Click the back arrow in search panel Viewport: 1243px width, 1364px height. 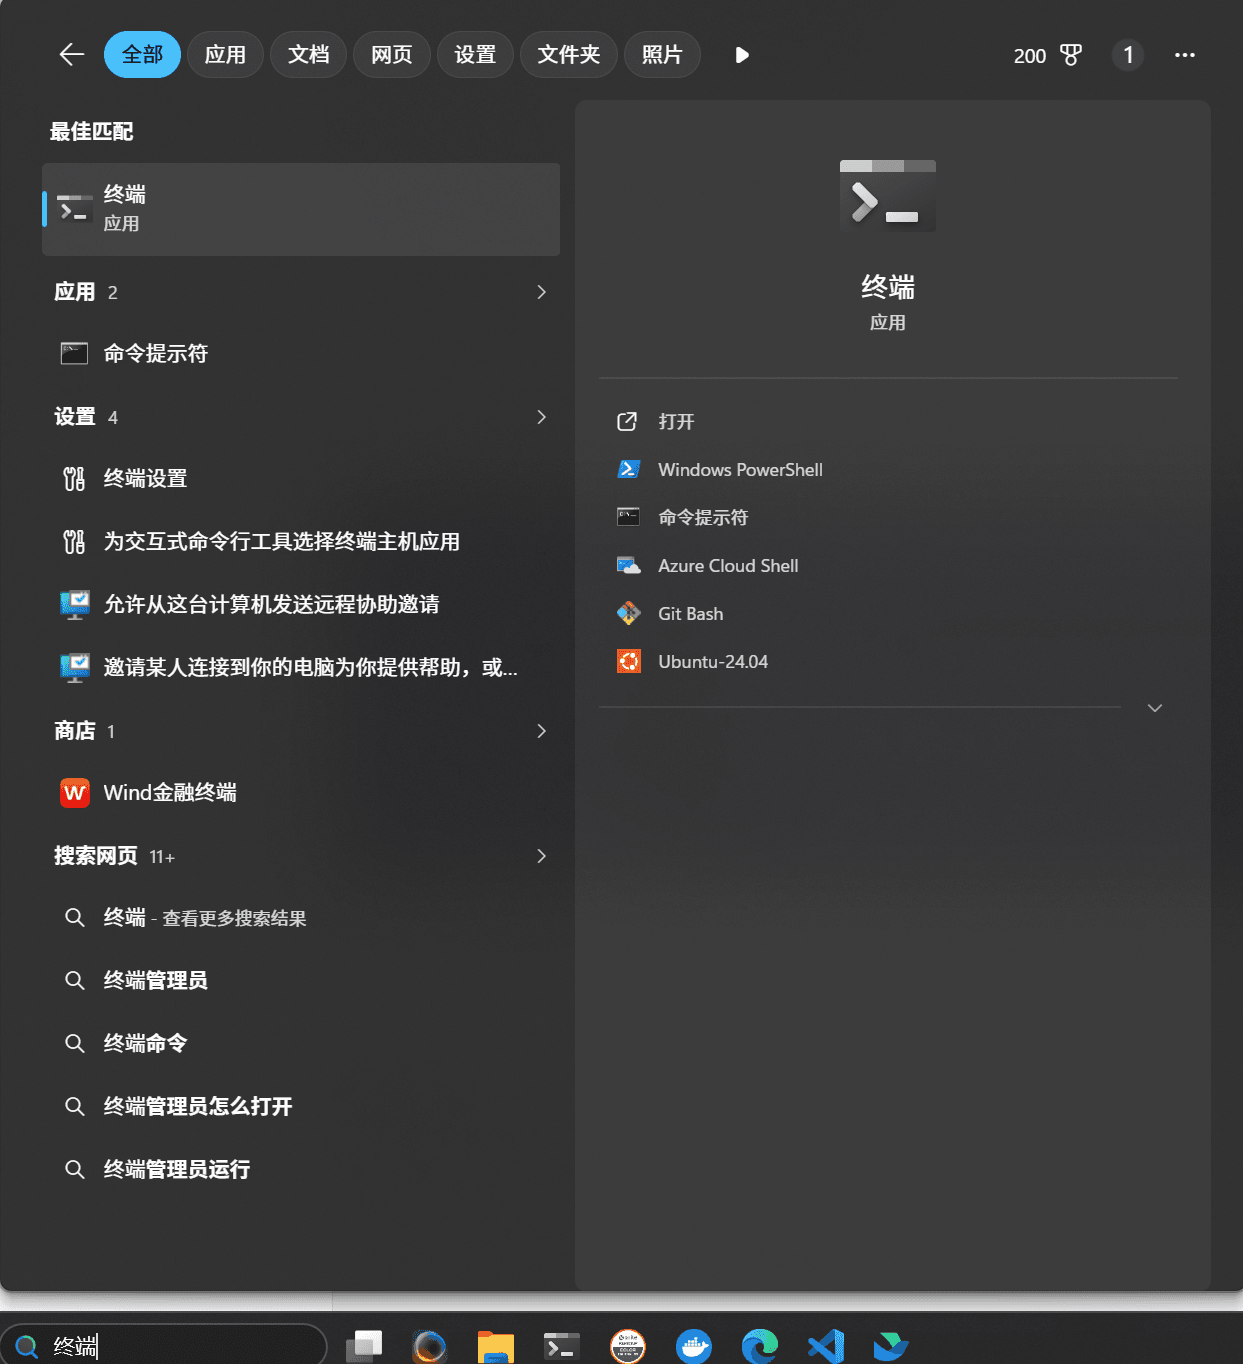71,54
